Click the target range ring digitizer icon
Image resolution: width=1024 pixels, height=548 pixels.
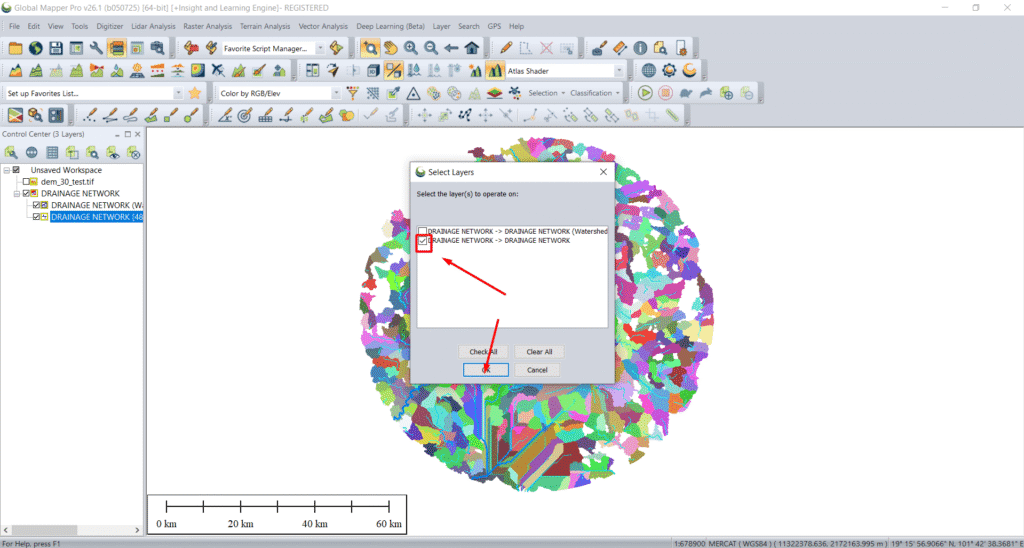click(245, 116)
